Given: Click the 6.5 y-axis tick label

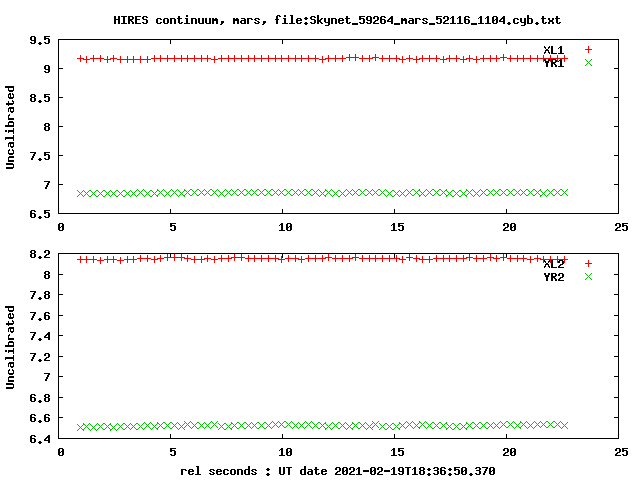Looking at the screenshot, I should 40,214.
